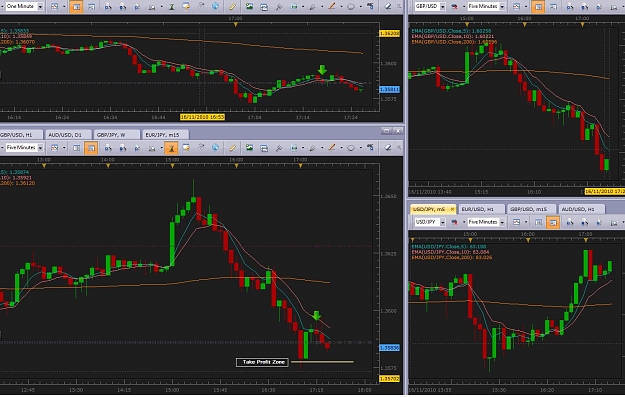Viewport: 625px width, 397px height.
Task: Click the picture icon in One Minute toolbar
Action: [250, 6]
